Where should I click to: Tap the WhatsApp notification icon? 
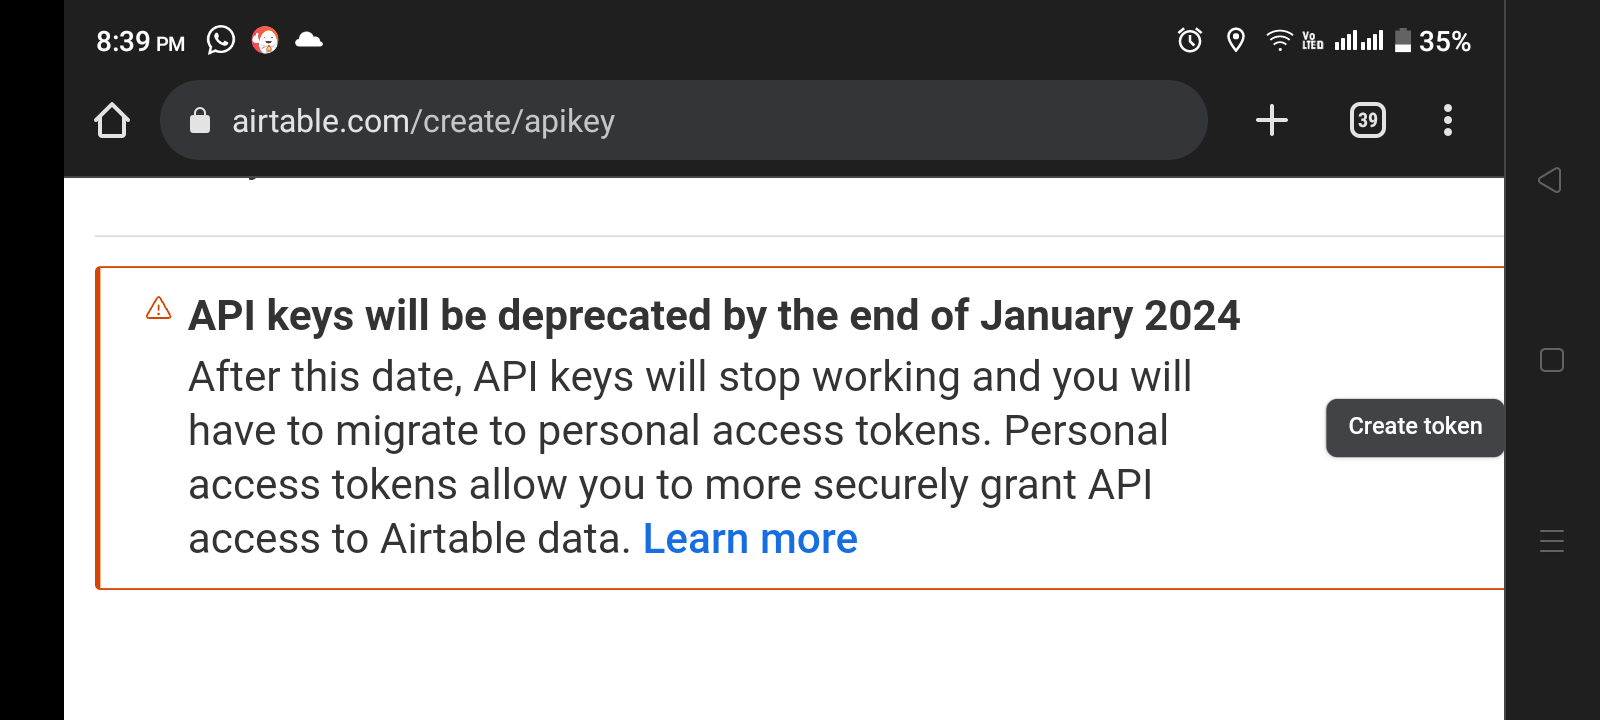[x=221, y=40]
